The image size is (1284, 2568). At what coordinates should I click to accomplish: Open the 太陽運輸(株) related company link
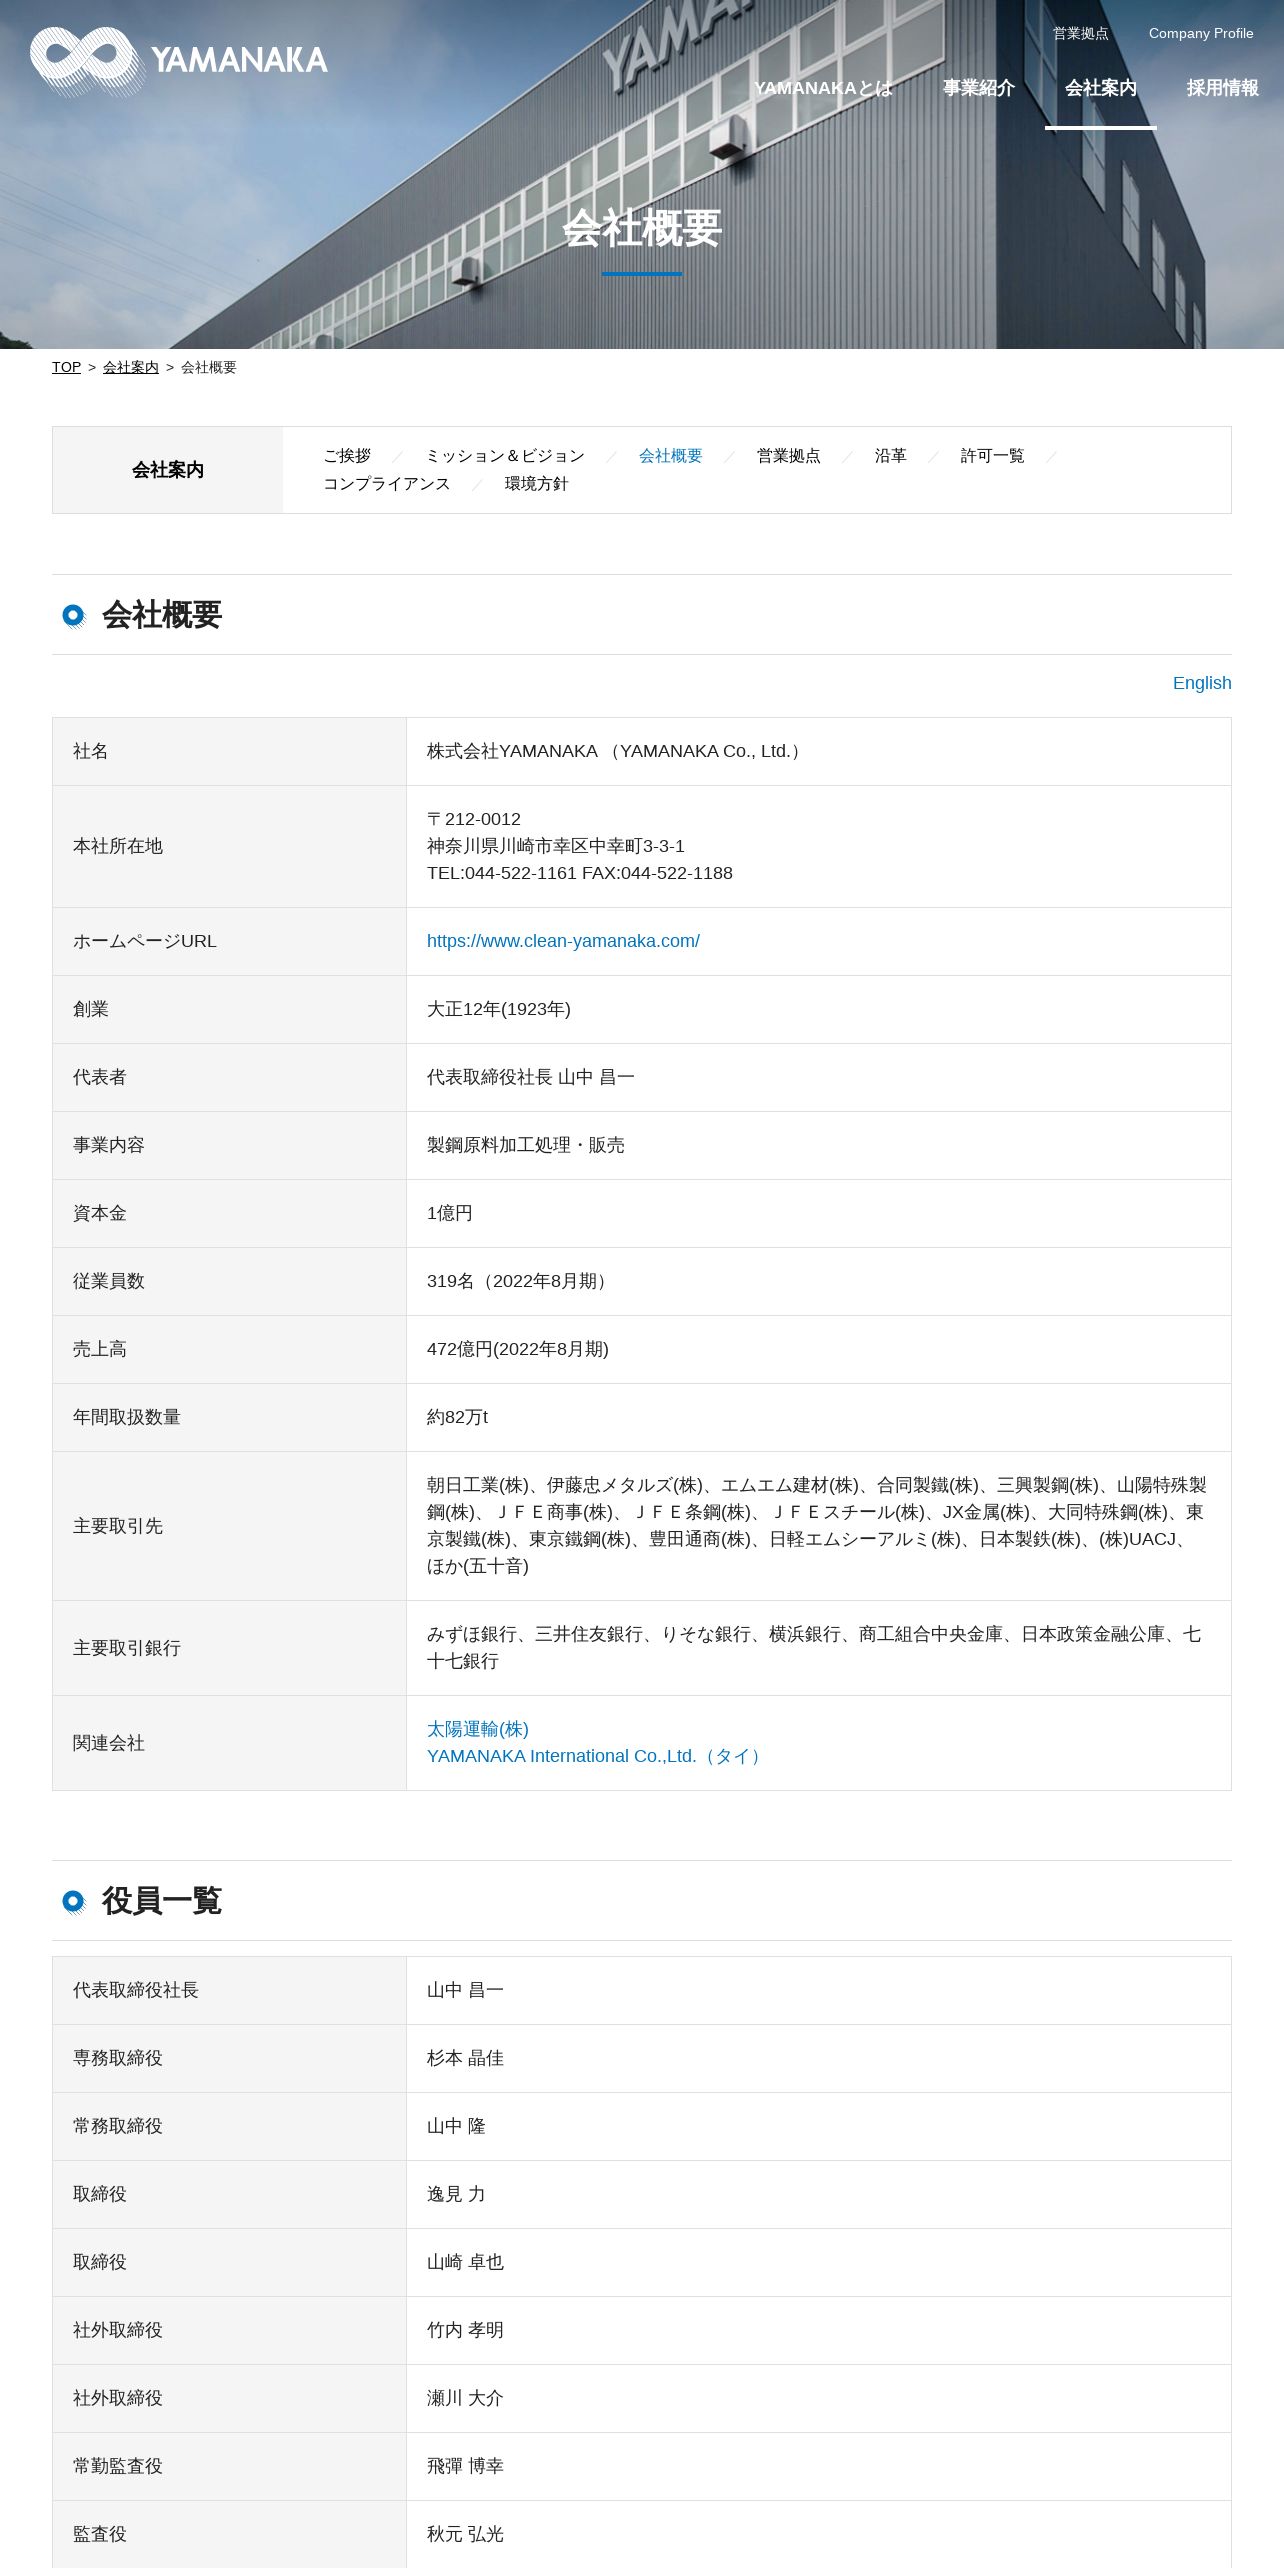pyautogui.click(x=478, y=1729)
